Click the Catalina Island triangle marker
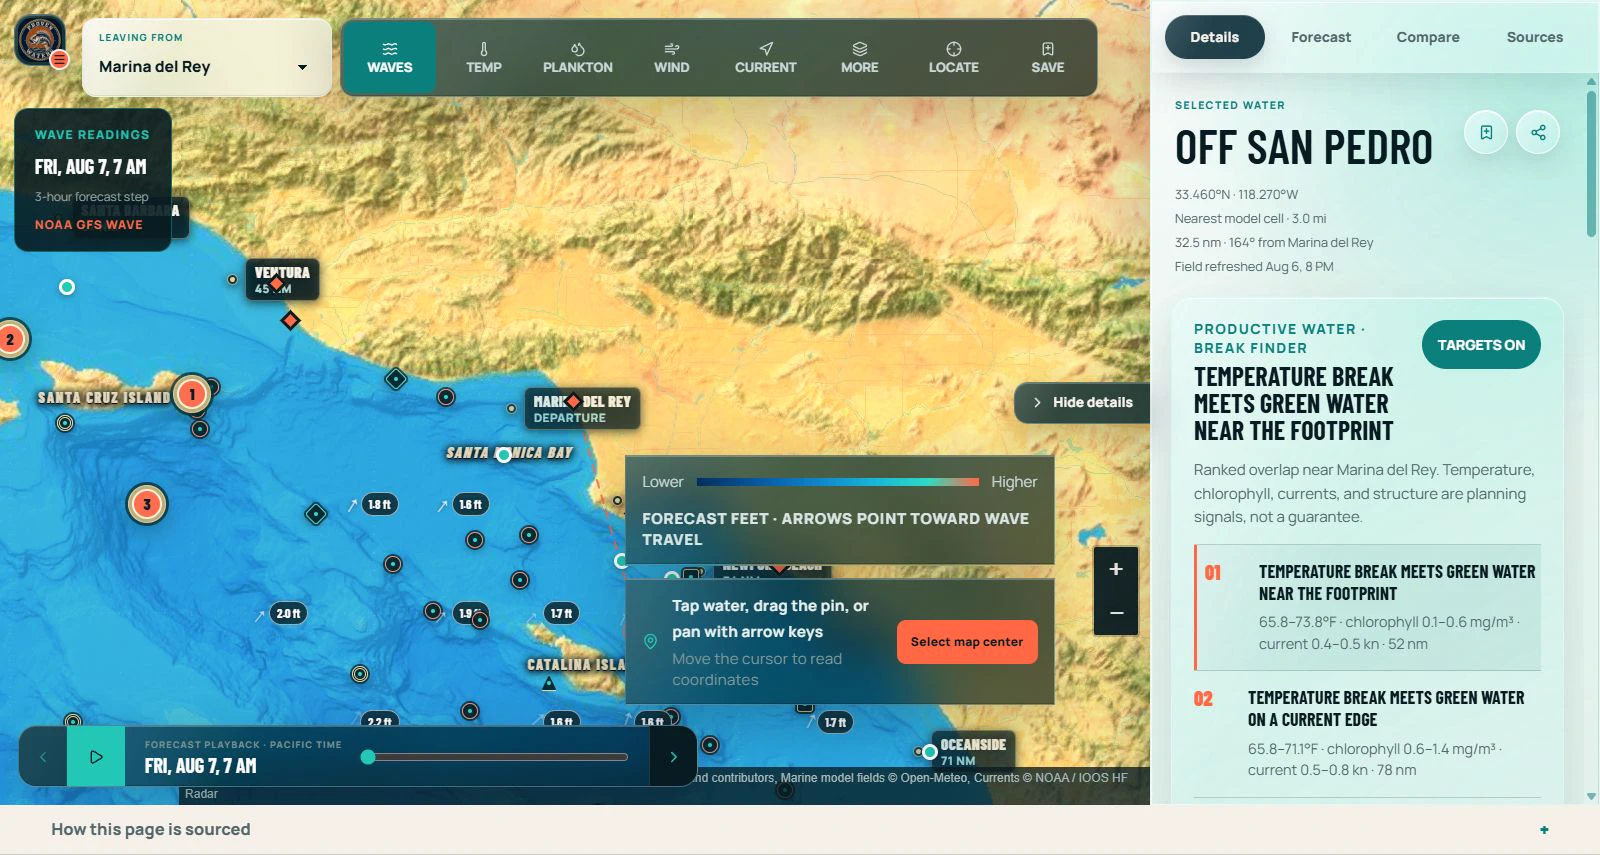The height and width of the screenshot is (855, 1600). [x=549, y=684]
